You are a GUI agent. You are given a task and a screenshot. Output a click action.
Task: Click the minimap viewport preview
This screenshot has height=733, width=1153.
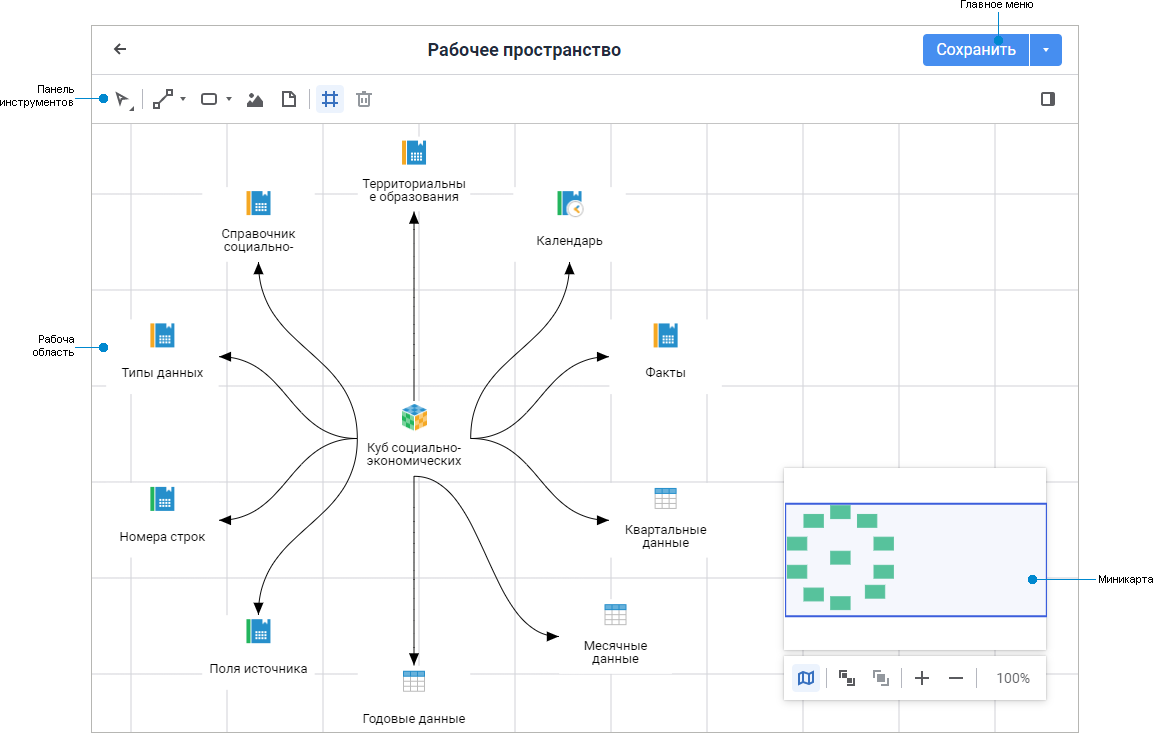(915, 559)
